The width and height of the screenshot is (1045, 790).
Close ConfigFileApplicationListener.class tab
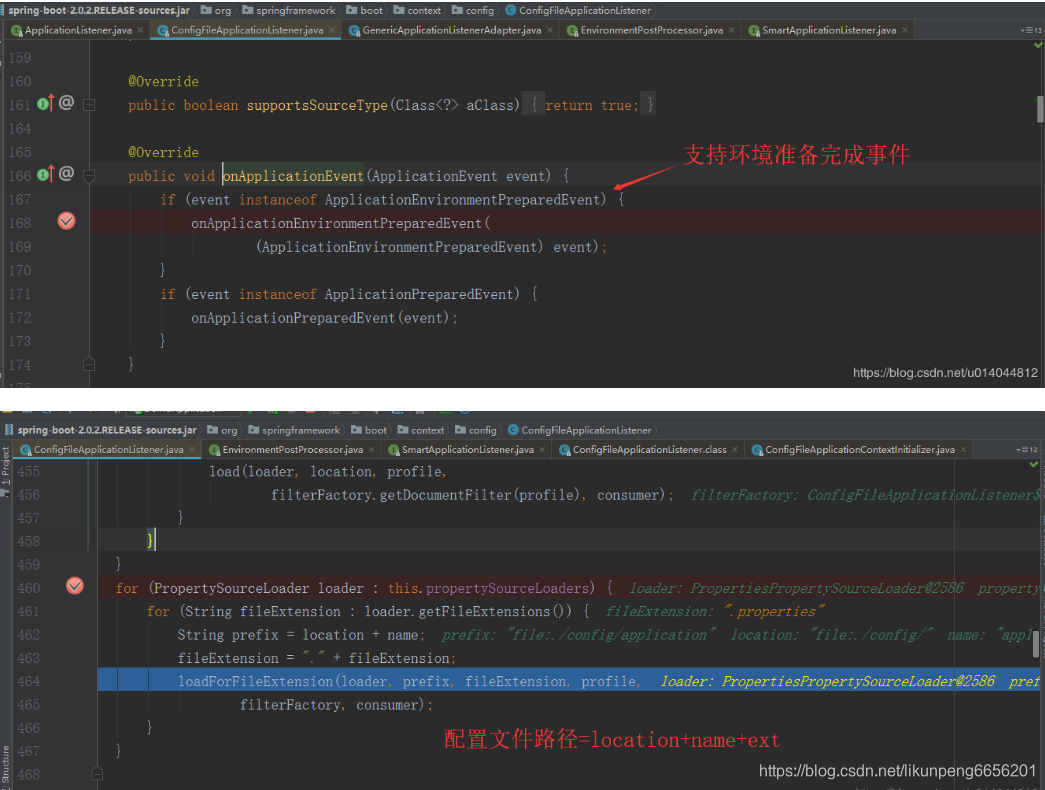(735, 449)
